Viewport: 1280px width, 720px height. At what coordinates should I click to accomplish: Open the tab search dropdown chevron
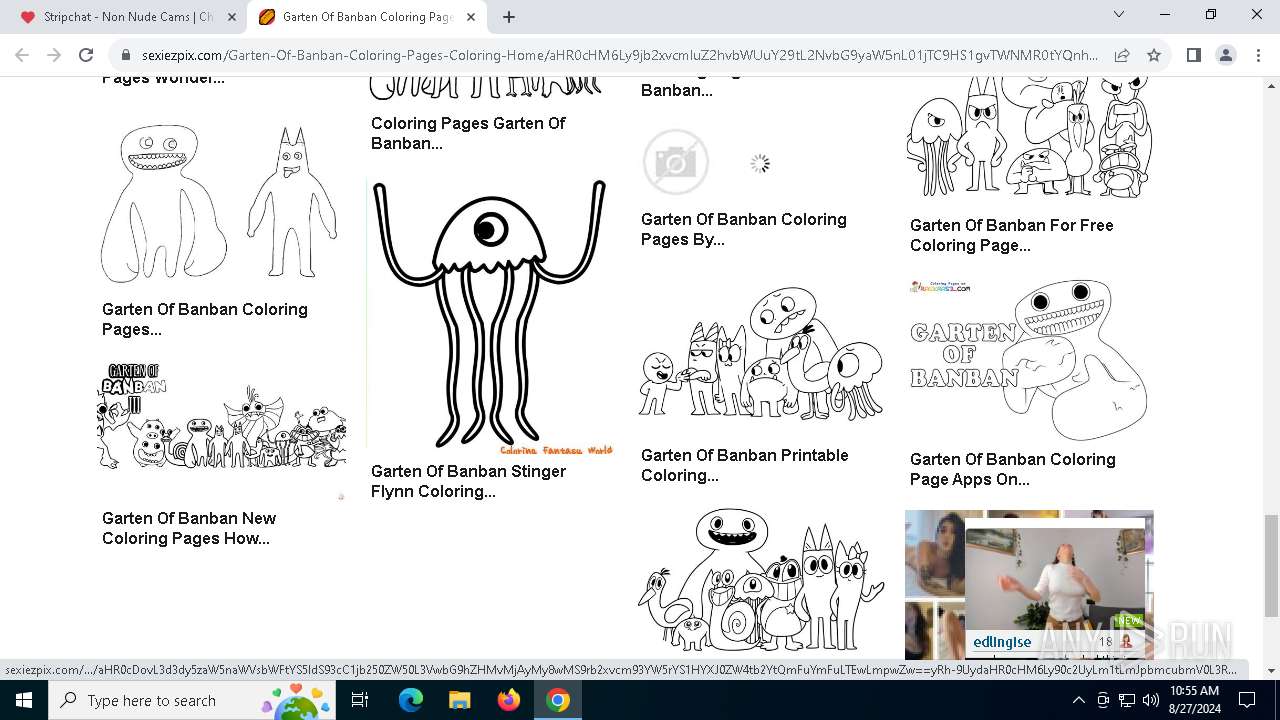[1119, 15]
